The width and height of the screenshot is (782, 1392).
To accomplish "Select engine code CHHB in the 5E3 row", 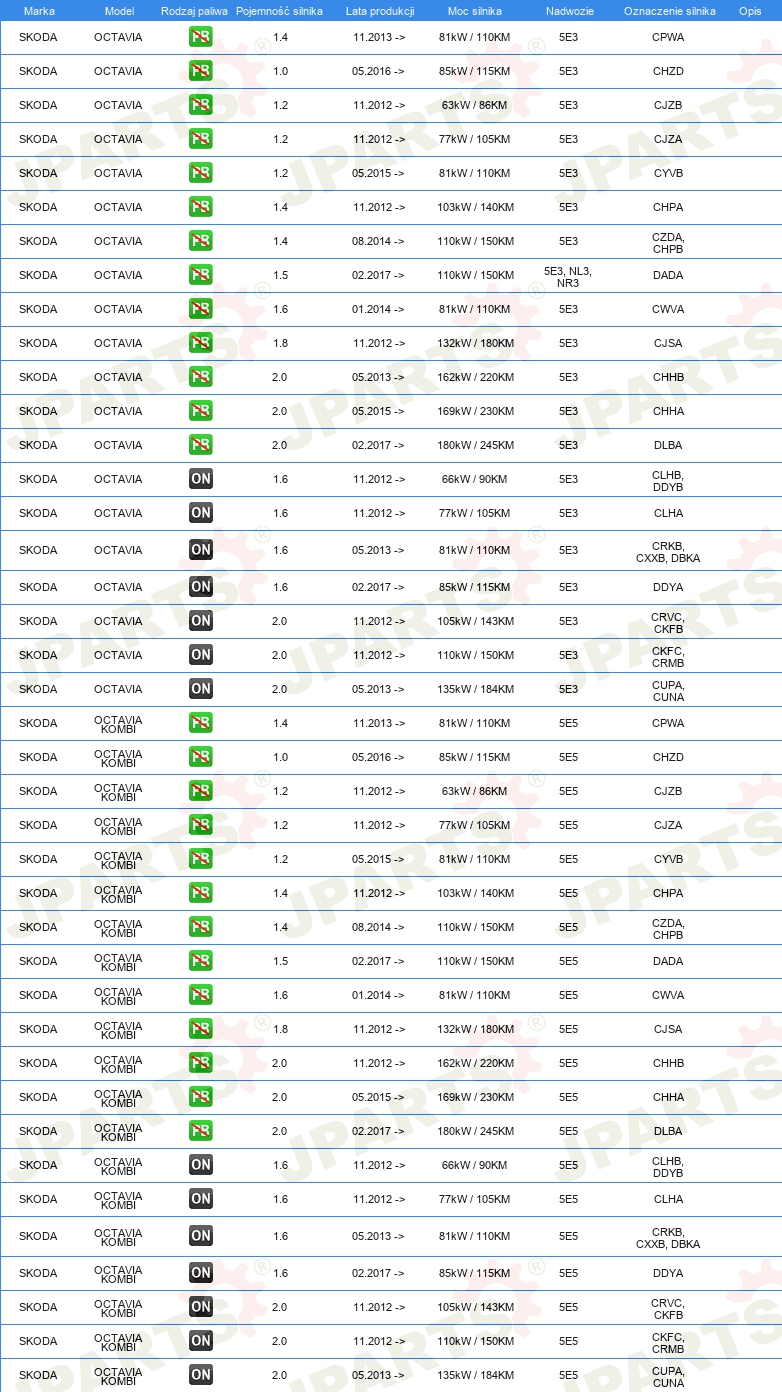I will coord(668,377).
